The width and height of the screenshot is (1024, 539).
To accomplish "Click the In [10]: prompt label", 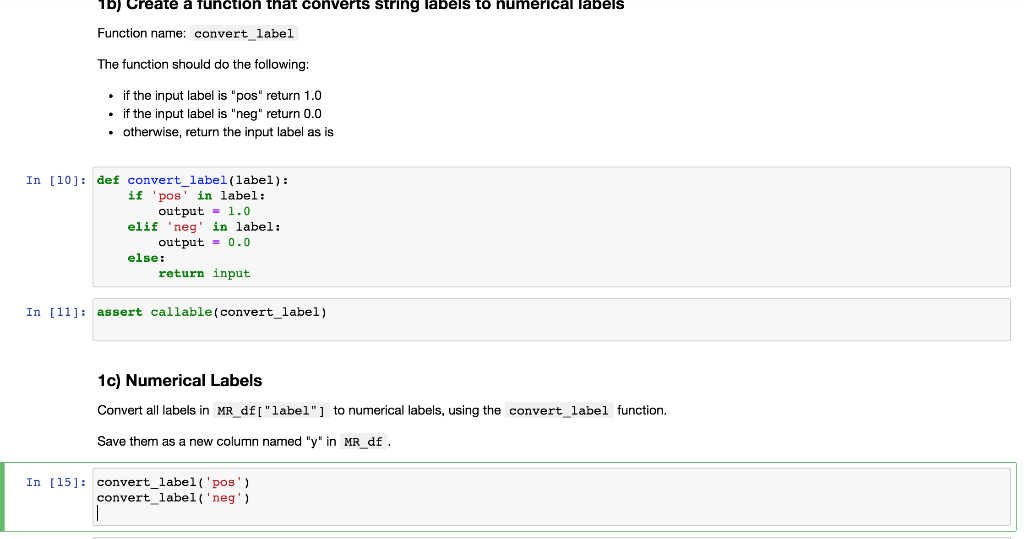I will point(56,180).
